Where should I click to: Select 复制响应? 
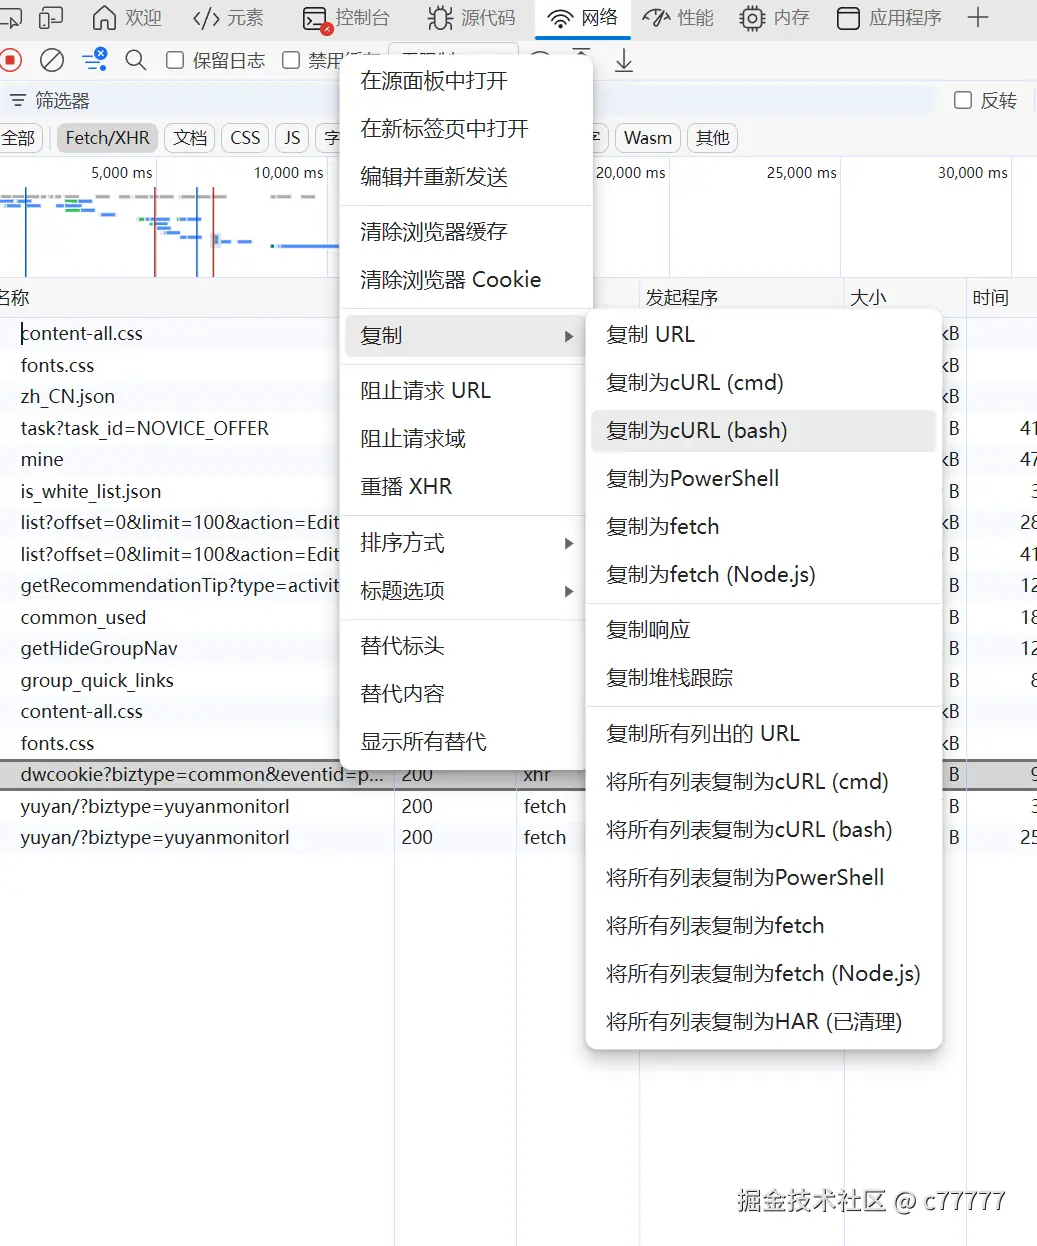[763, 630]
